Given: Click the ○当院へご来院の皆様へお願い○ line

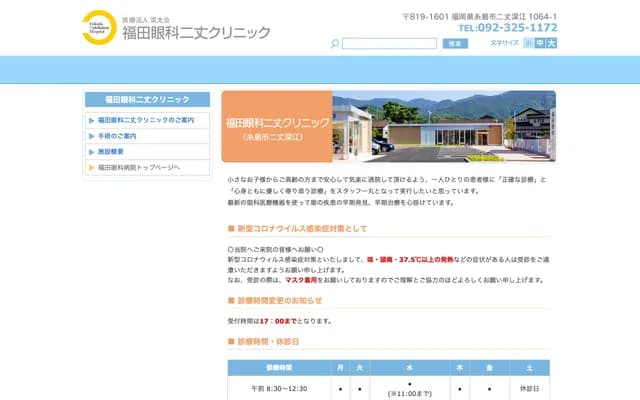Looking at the screenshot, I should tap(276, 249).
